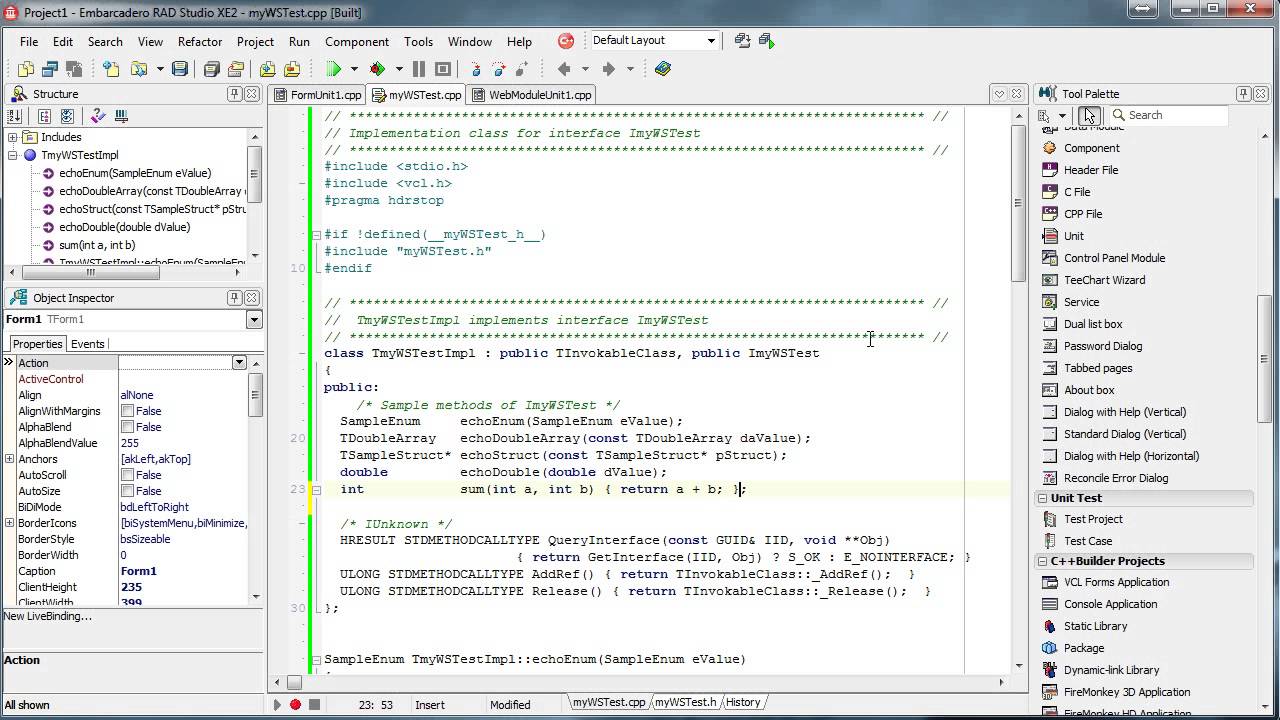Pin the Structure panel
This screenshot has width=1280, height=720.
[x=235, y=93]
